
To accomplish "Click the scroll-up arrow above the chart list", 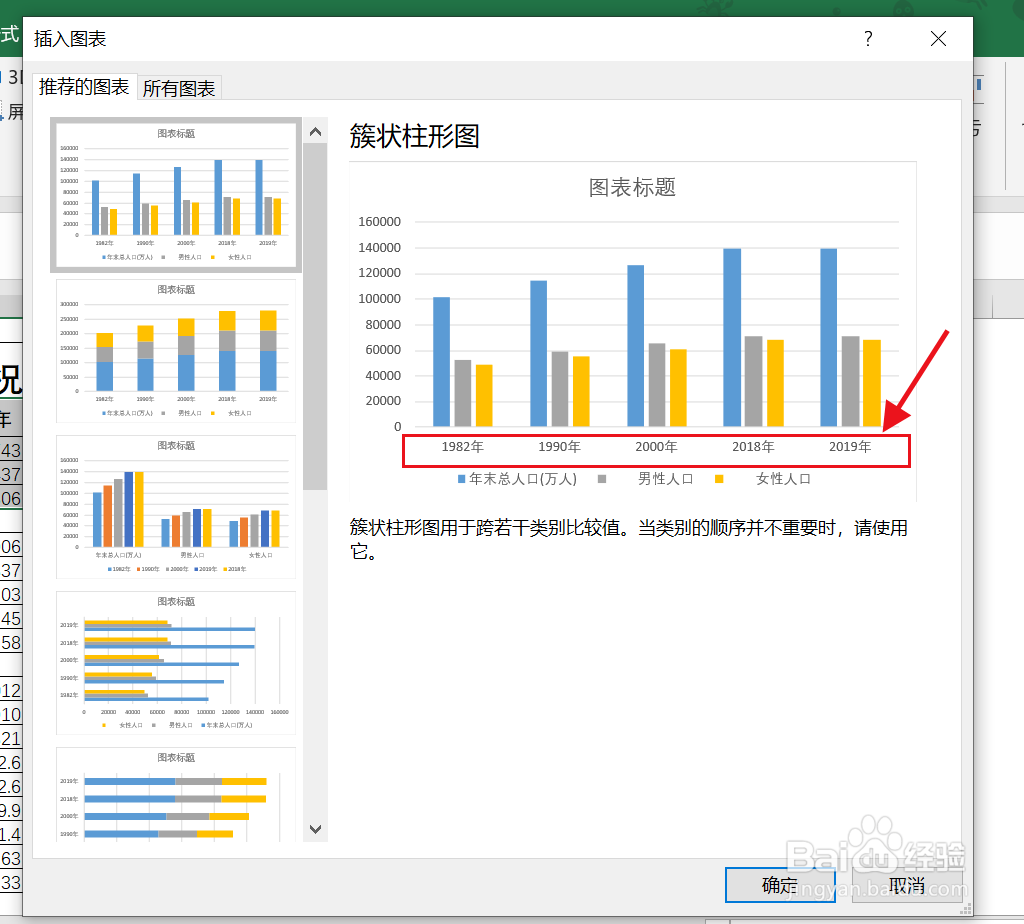I will pos(315,130).
